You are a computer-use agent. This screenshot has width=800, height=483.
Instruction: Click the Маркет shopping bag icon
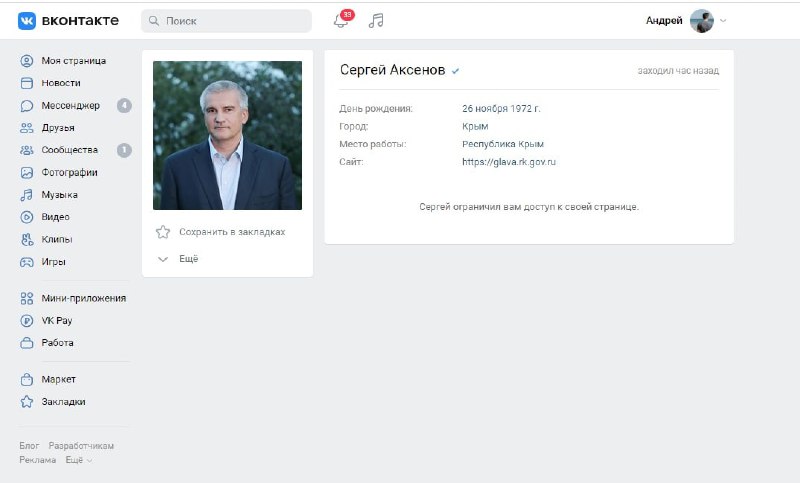[27, 379]
